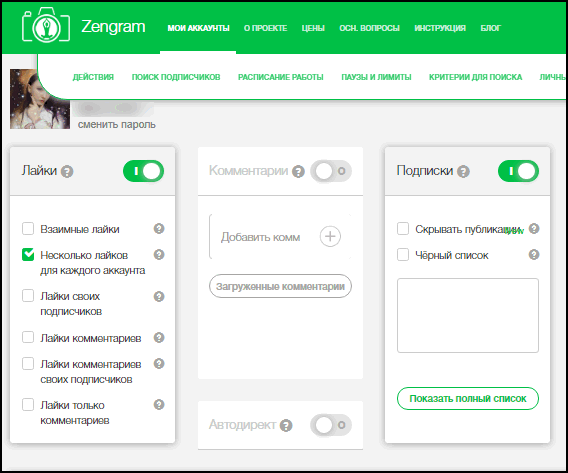Screen dimensions: 568x473
Task: Check the Чёрный список checkbox
Action: (403, 255)
